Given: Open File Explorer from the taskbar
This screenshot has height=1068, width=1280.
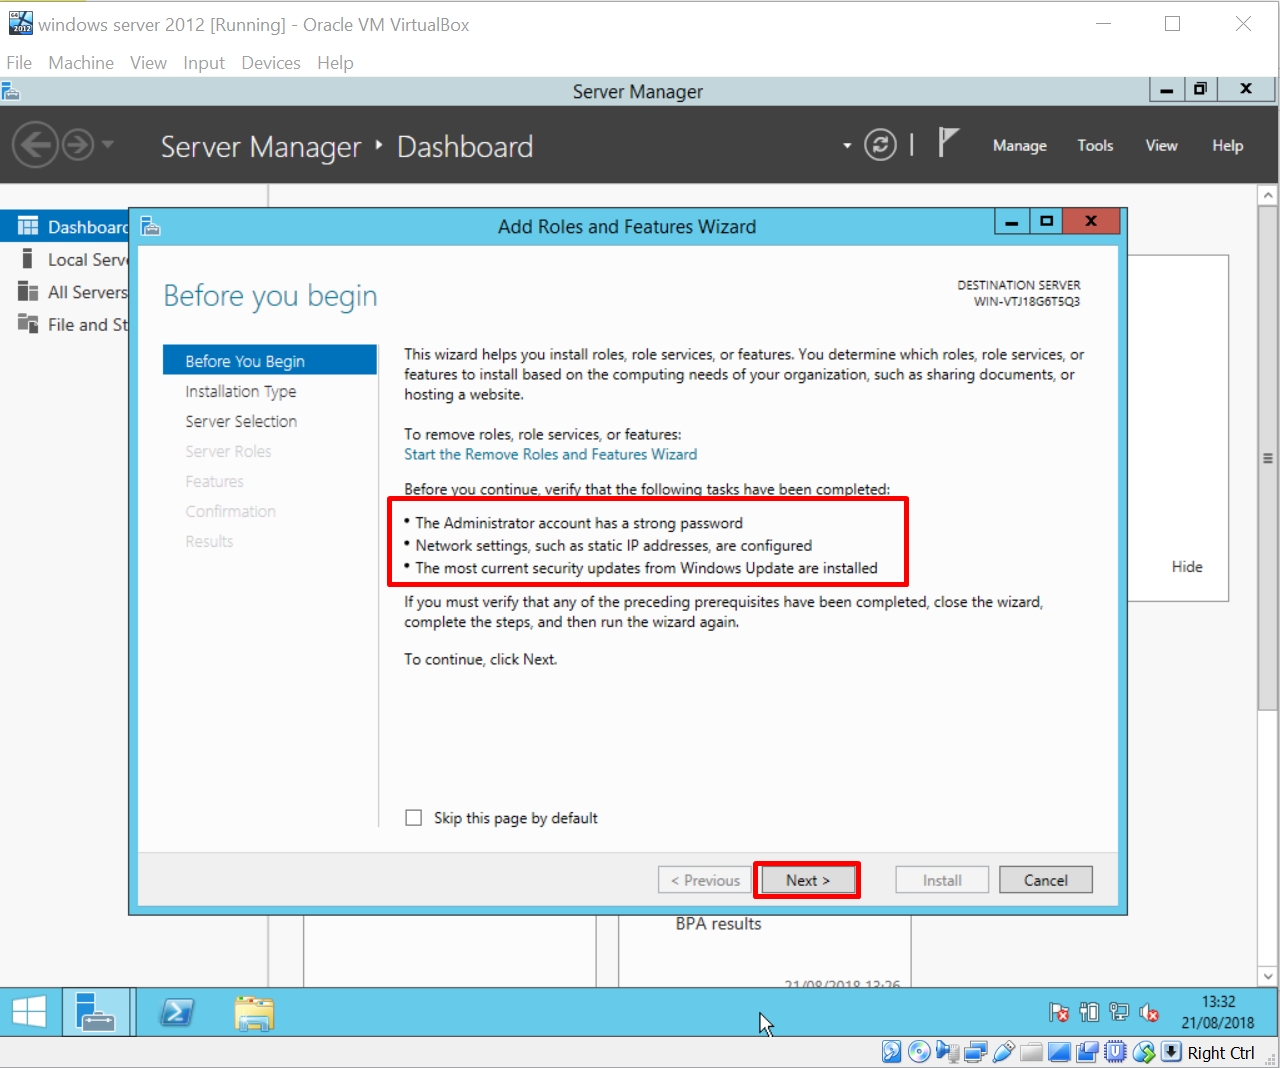Looking at the screenshot, I should pyautogui.click(x=254, y=1013).
